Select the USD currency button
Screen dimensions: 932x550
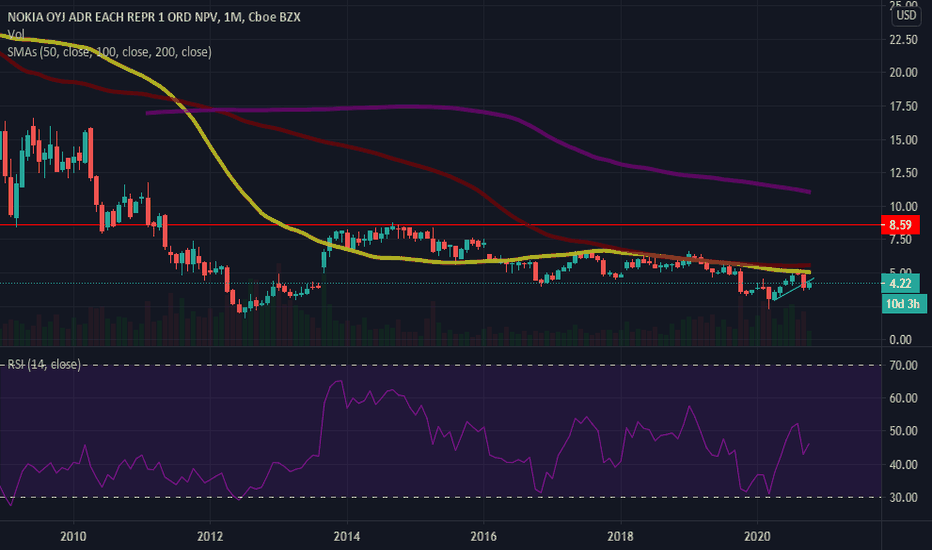pyautogui.click(x=906, y=15)
